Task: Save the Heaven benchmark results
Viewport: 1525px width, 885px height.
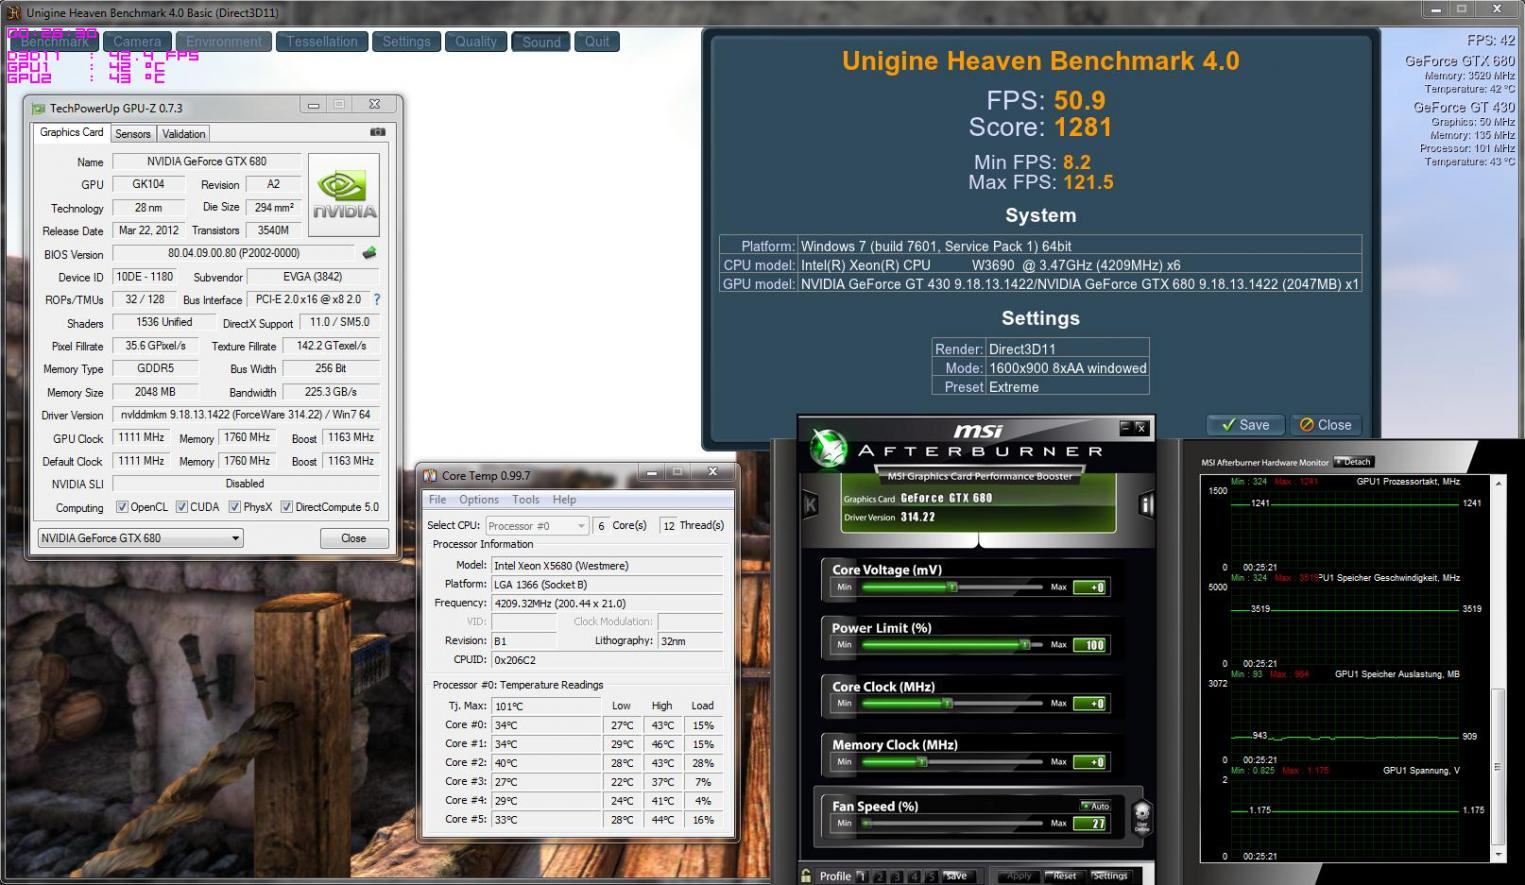Action: [1246, 425]
